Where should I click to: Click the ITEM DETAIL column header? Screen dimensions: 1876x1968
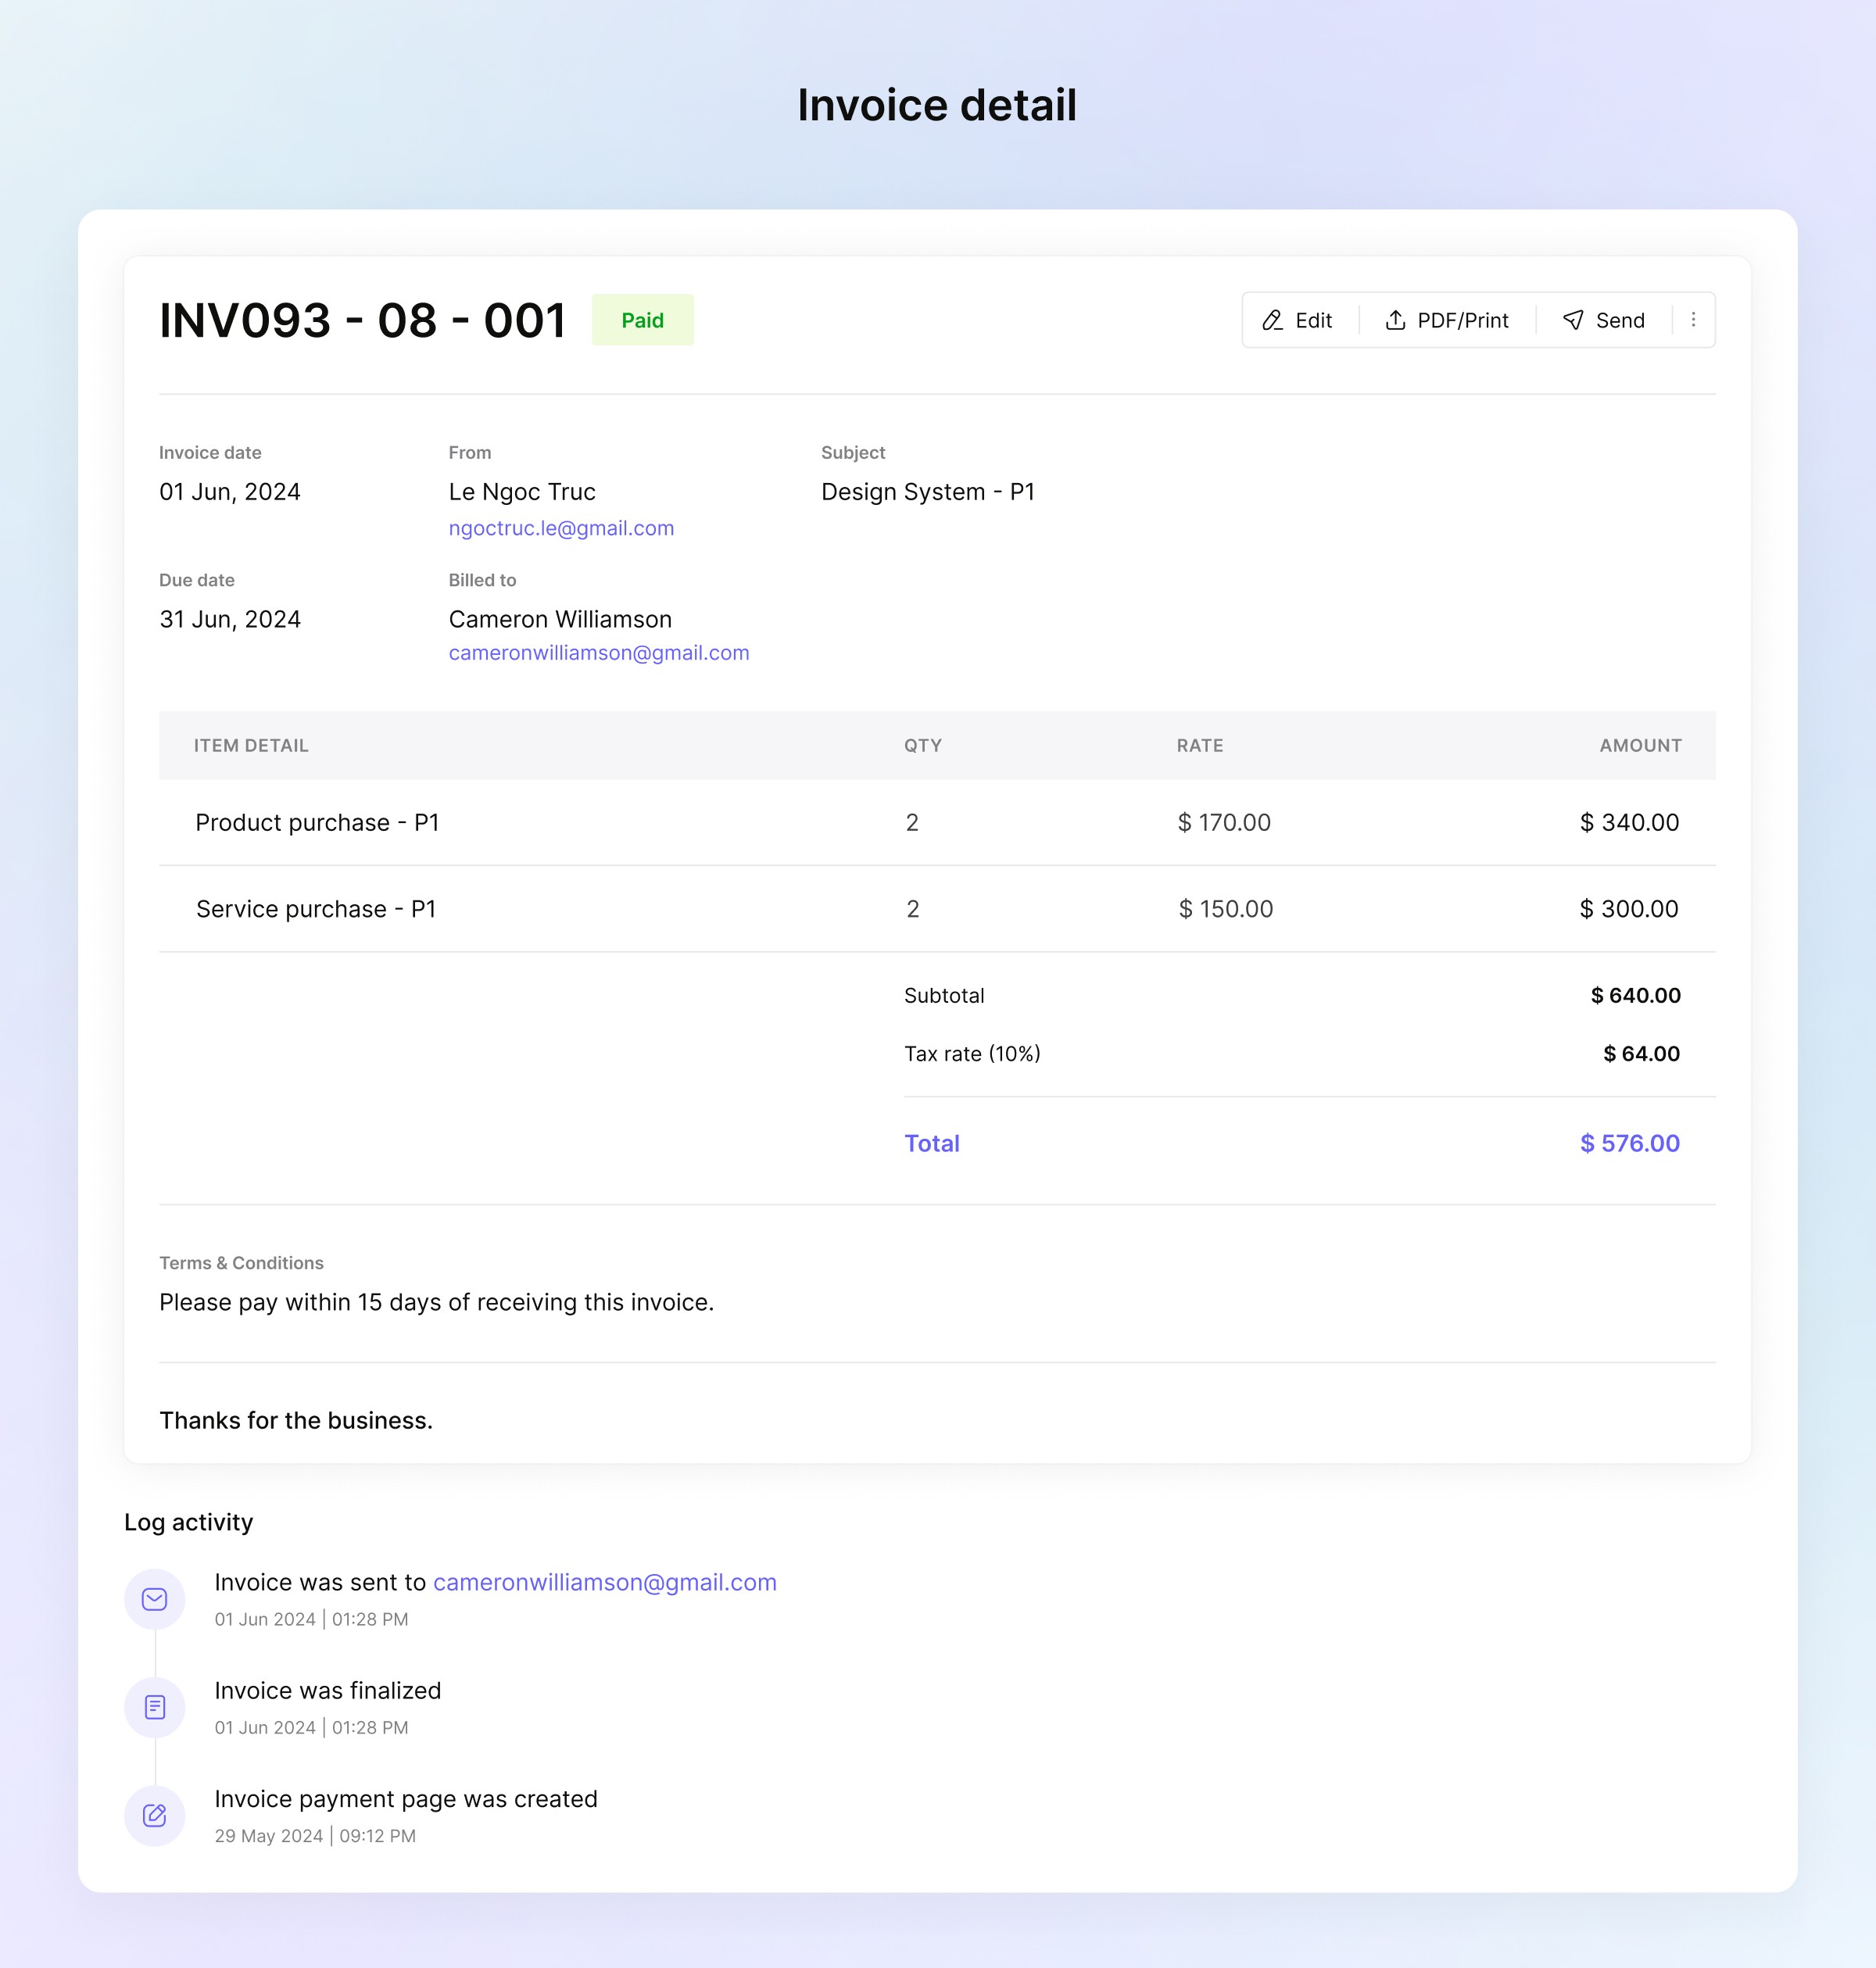[251, 745]
